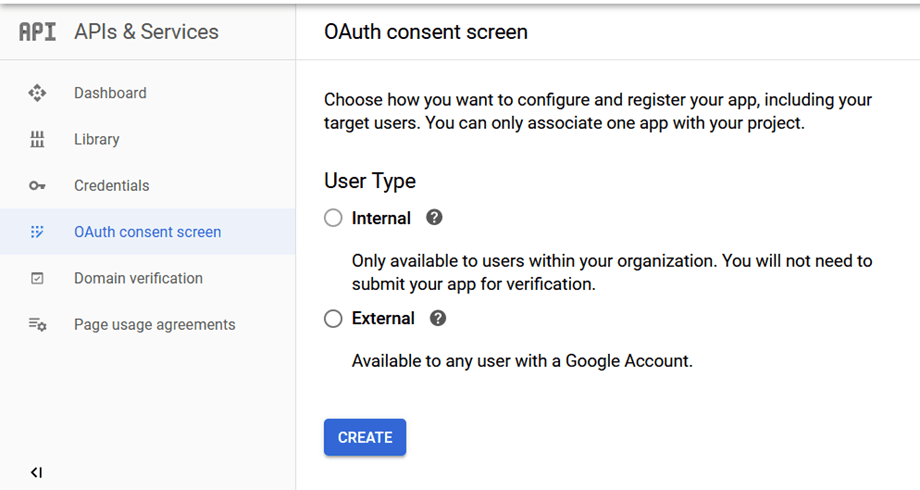
Task: Click the Dashboard sidebar icon
Action: click(x=37, y=93)
